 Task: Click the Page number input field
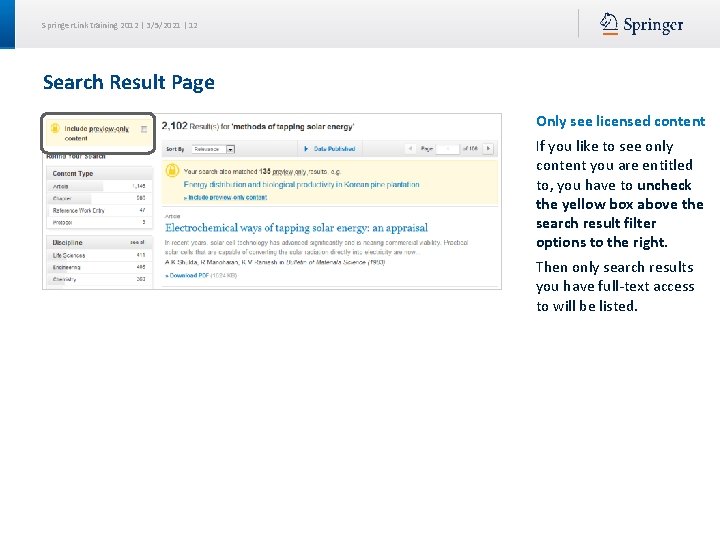tap(447, 149)
